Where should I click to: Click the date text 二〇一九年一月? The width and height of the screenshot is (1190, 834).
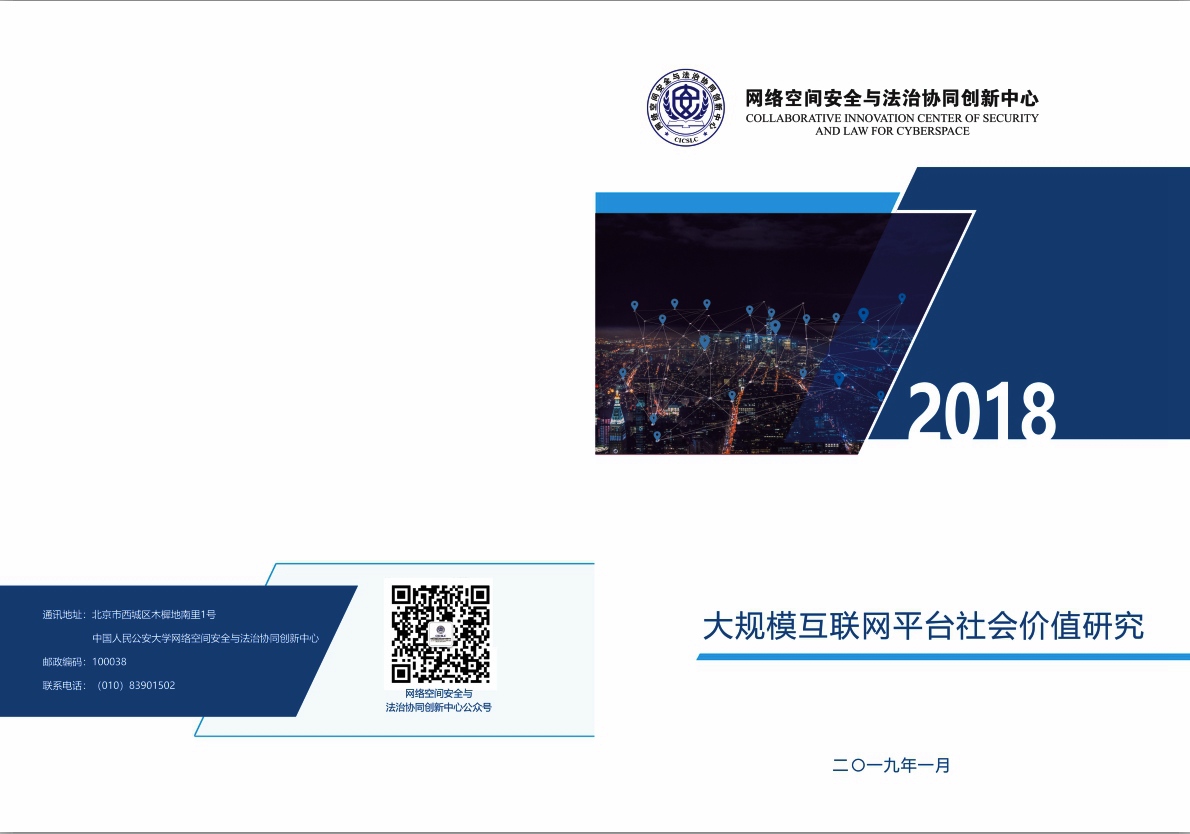pyautogui.click(x=890, y=766)
